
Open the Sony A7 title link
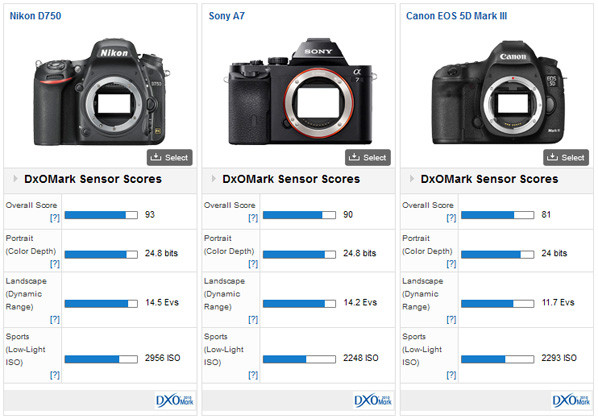click(227, 16)
